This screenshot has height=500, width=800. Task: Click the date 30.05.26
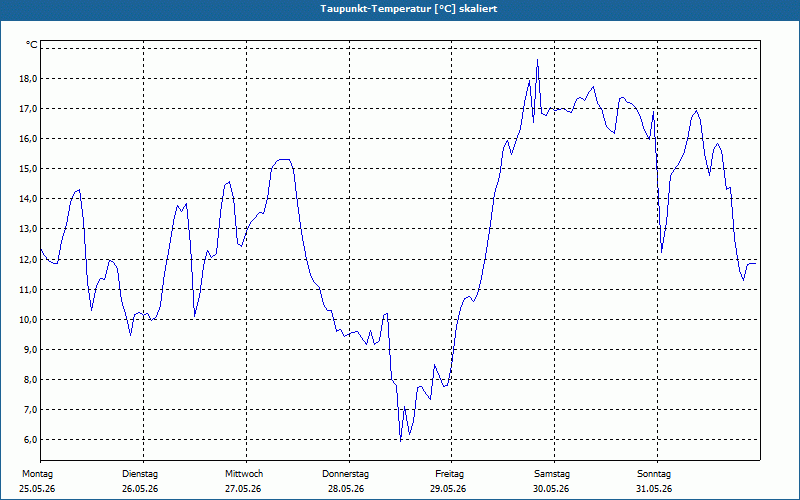(552, 489)
